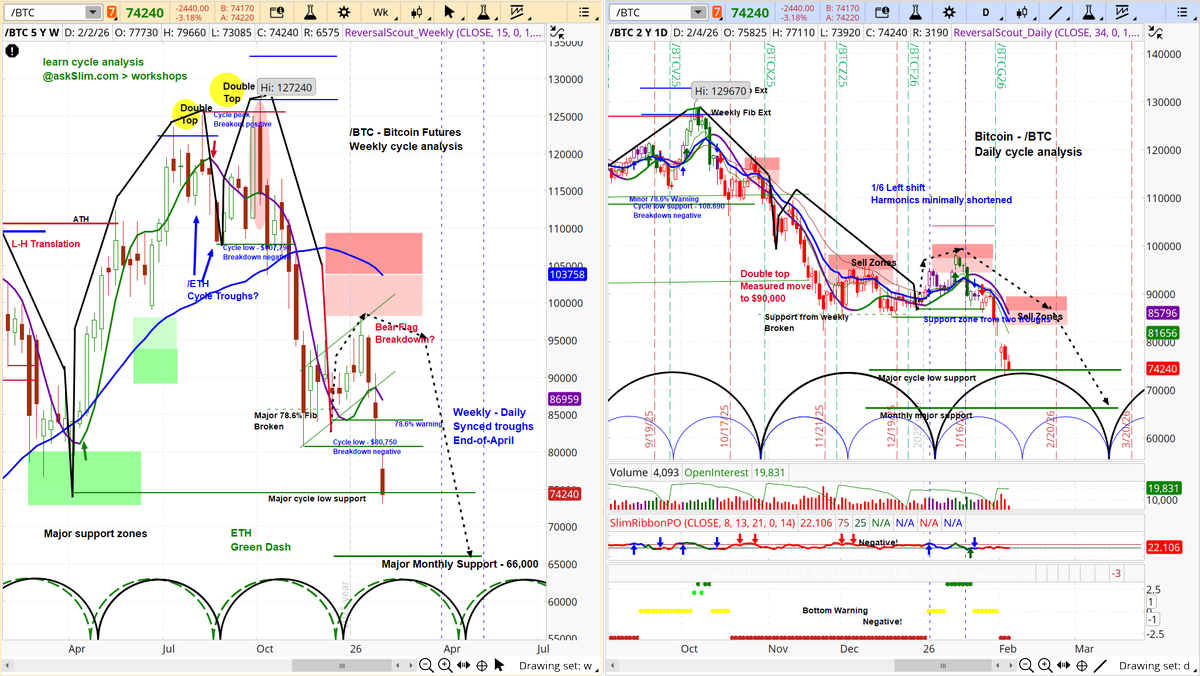Viewport: 1200px width, 676px height.
Task: Click the orange number 7 link icon in daily chart
Action: 718,13
